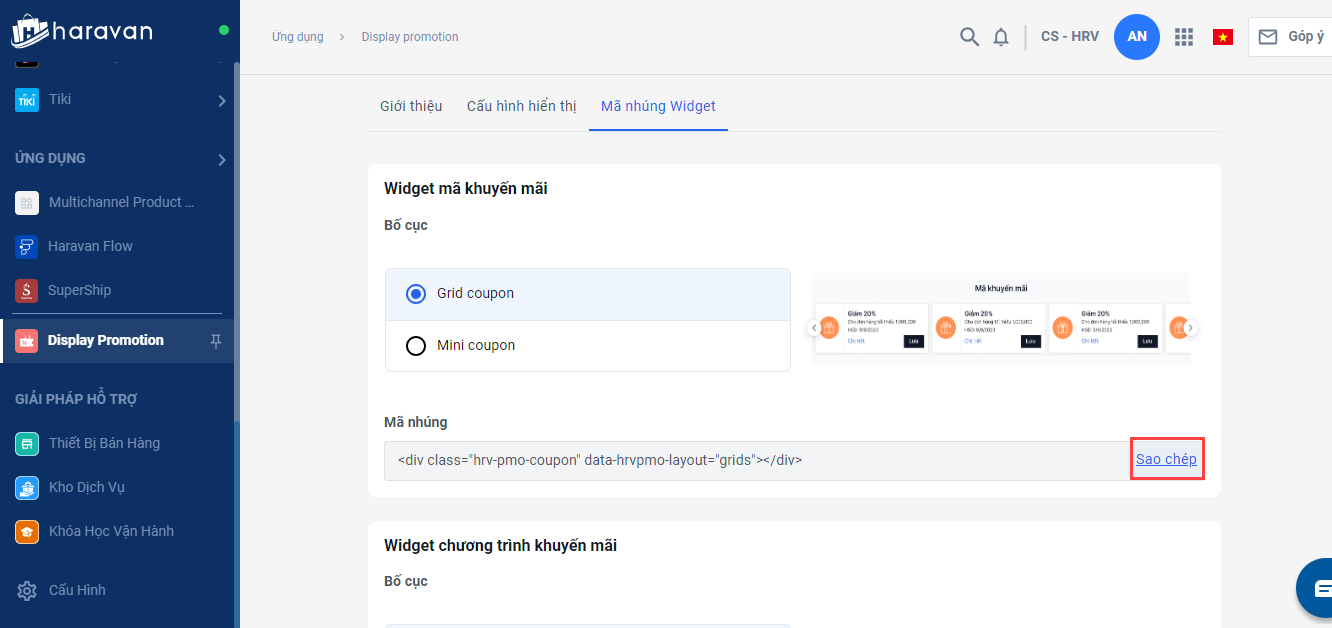The width and height of the screenshot is (1332, 628).
Task: Click the Sao chép copy link
Action: (x=1166, y=459)
